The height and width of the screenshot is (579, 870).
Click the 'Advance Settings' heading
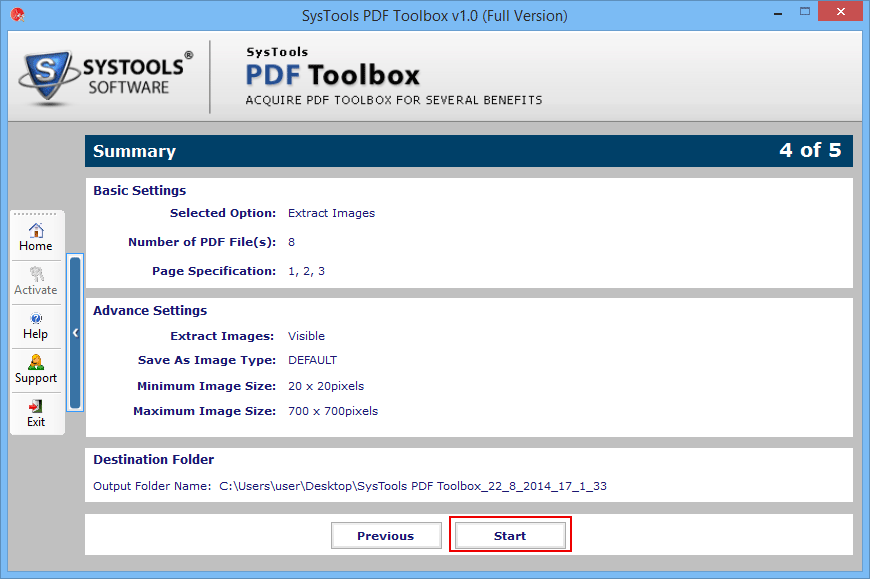(x=150, y=311)
